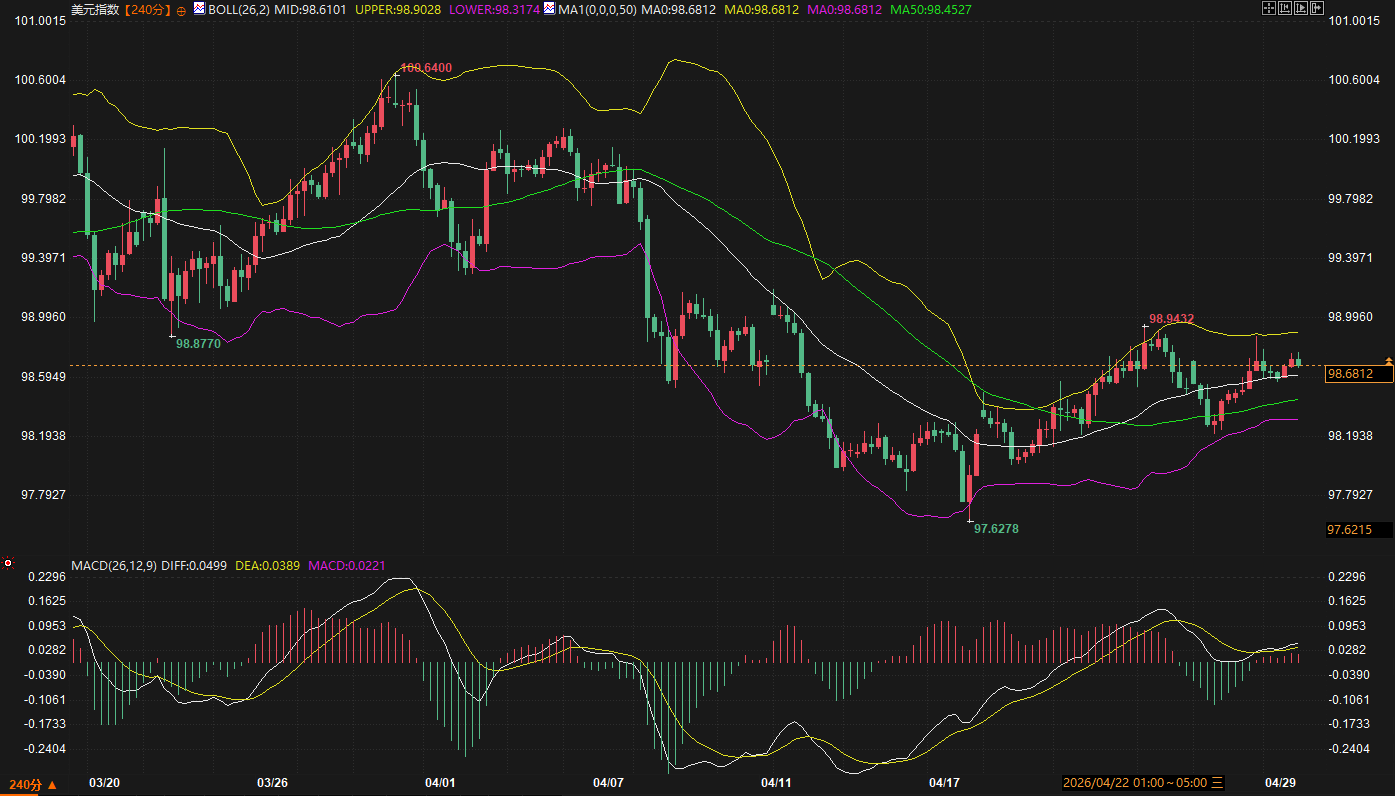The width and height of the screenshot is (1395, 796).
Task: Click the orange arrows beside current price tag
Action: click(x=1388, y=360)
